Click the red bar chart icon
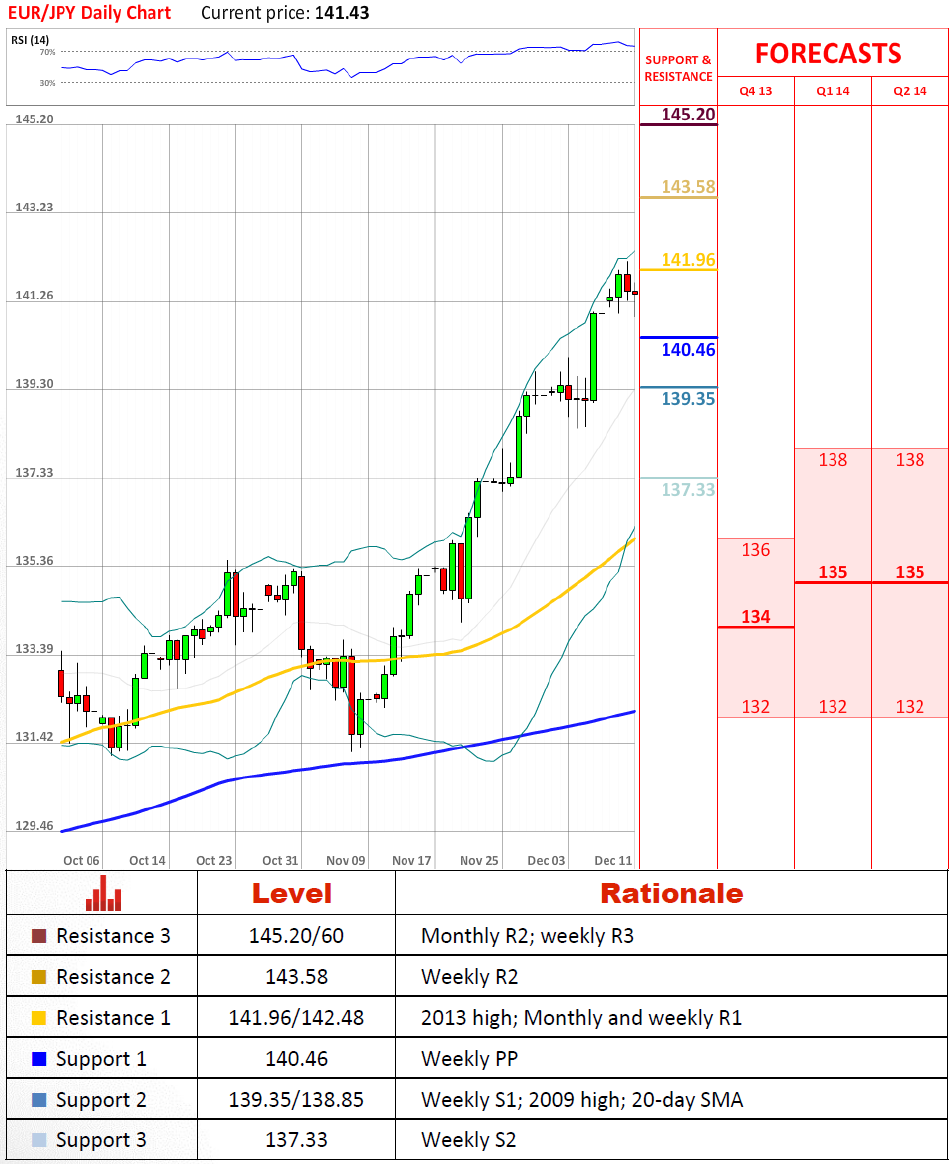Screen dimensions: 952x1164 tap(103, 893)
